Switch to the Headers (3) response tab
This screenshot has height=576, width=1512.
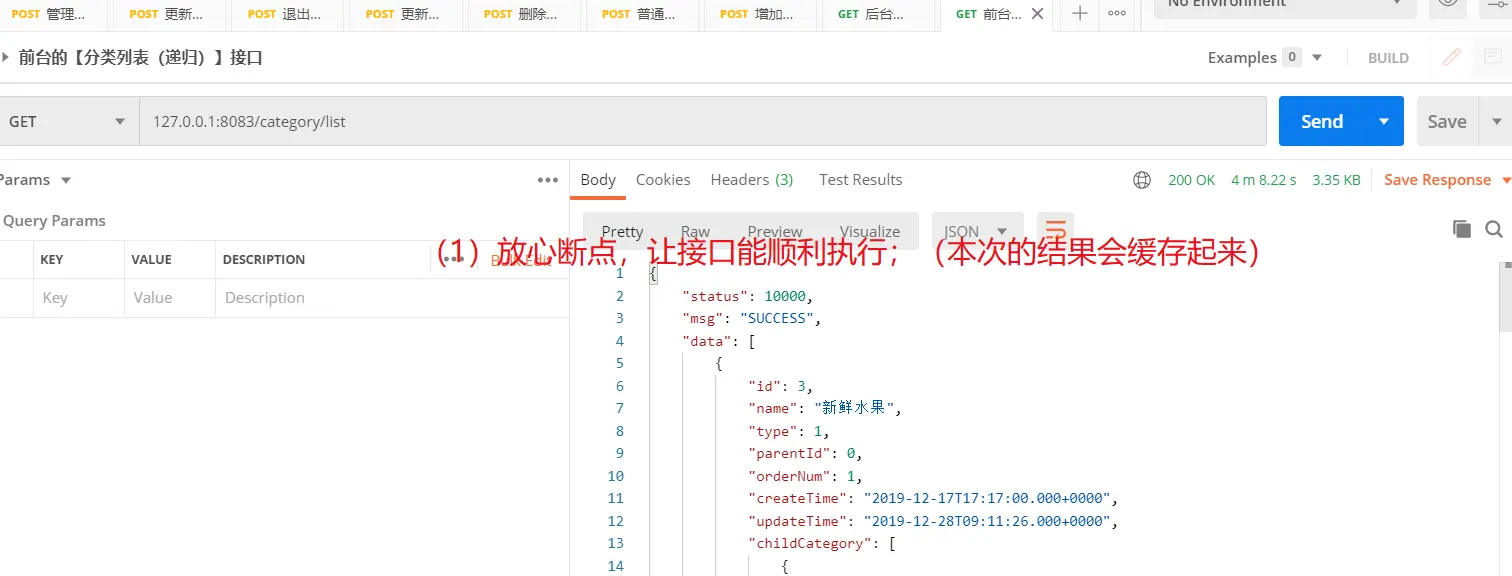[751, 180]
